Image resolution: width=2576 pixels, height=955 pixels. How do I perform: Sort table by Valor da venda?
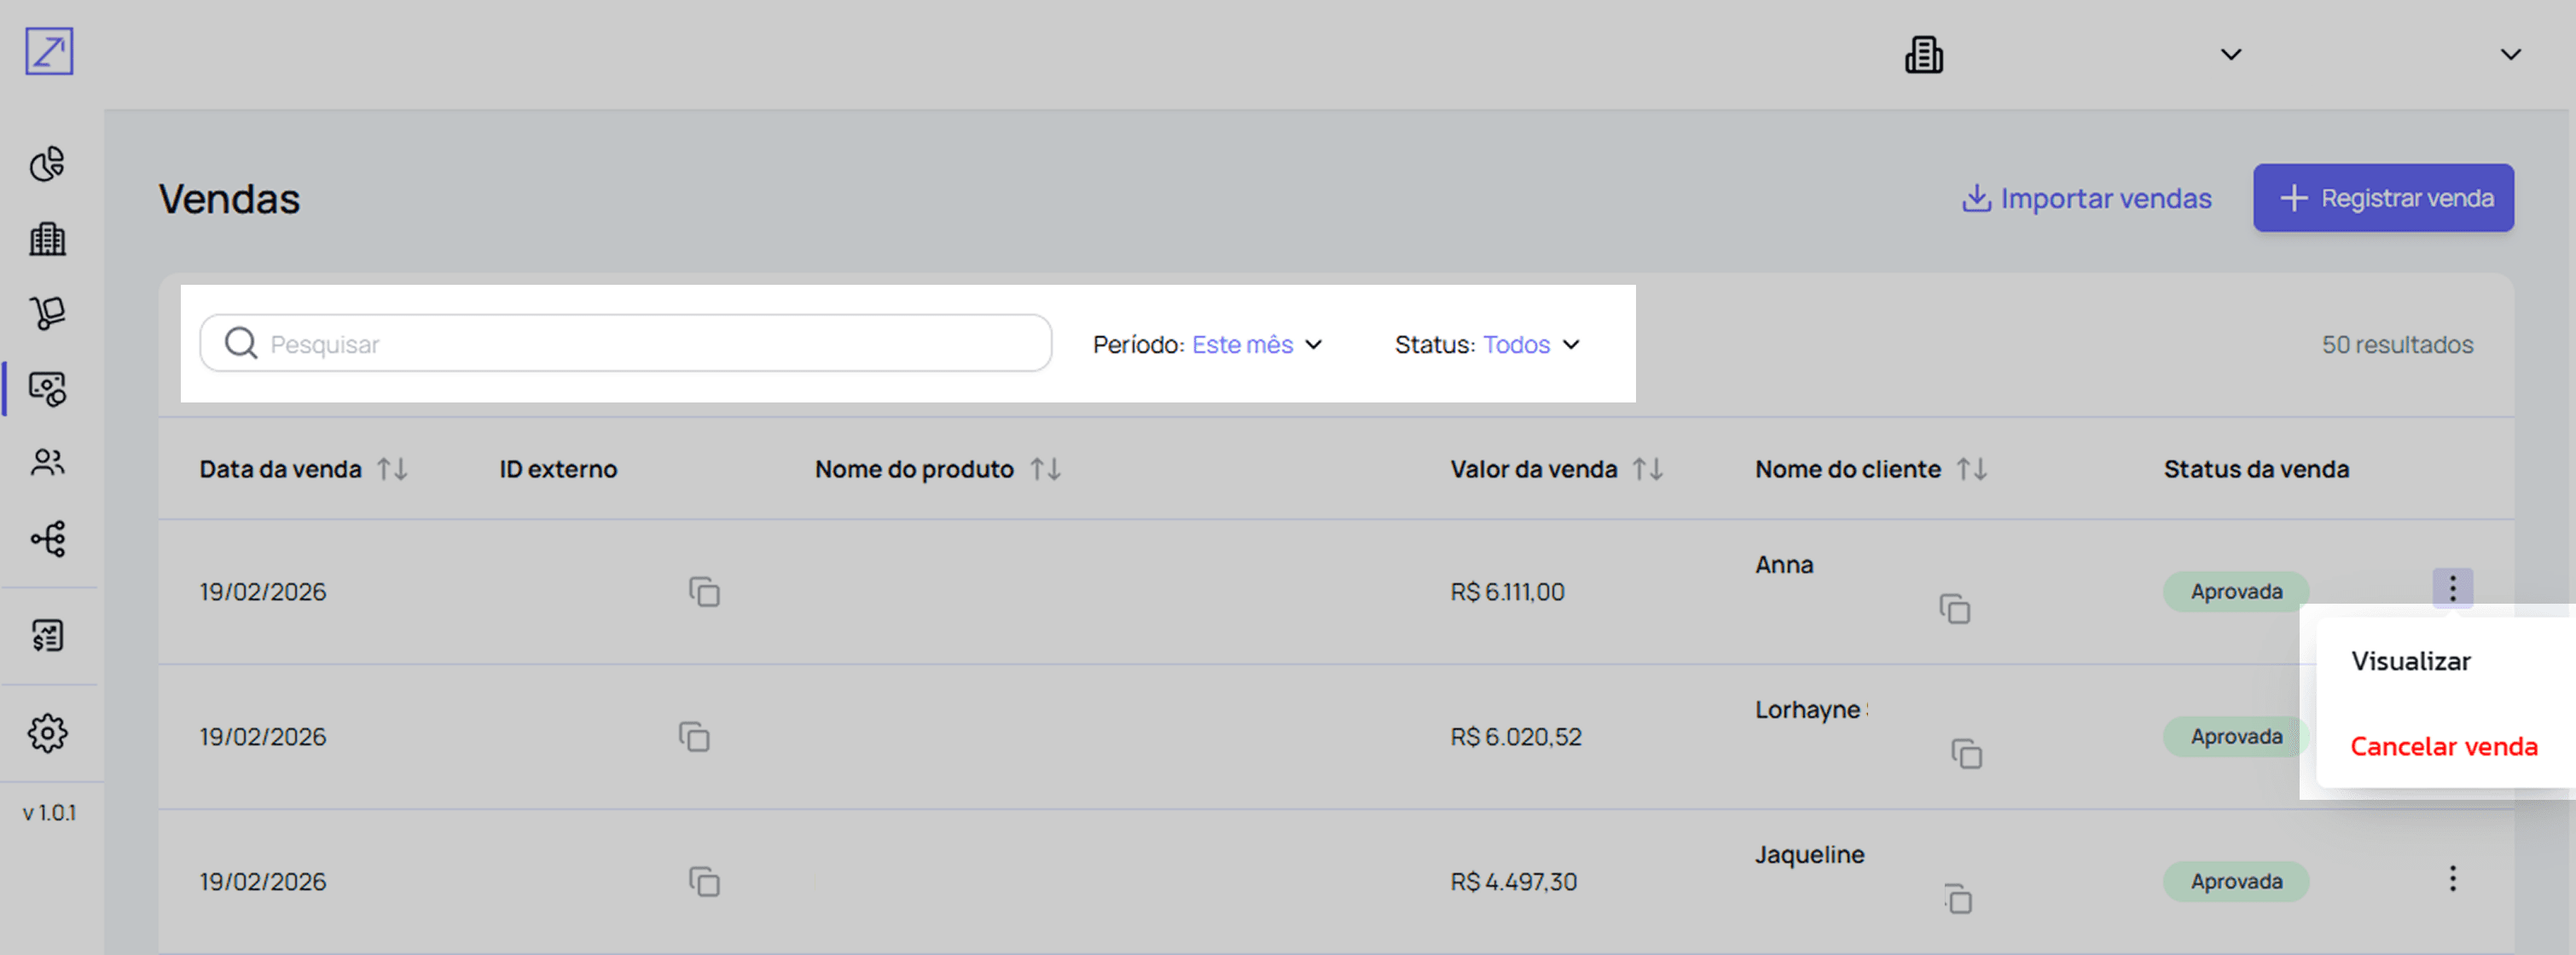1647,469
